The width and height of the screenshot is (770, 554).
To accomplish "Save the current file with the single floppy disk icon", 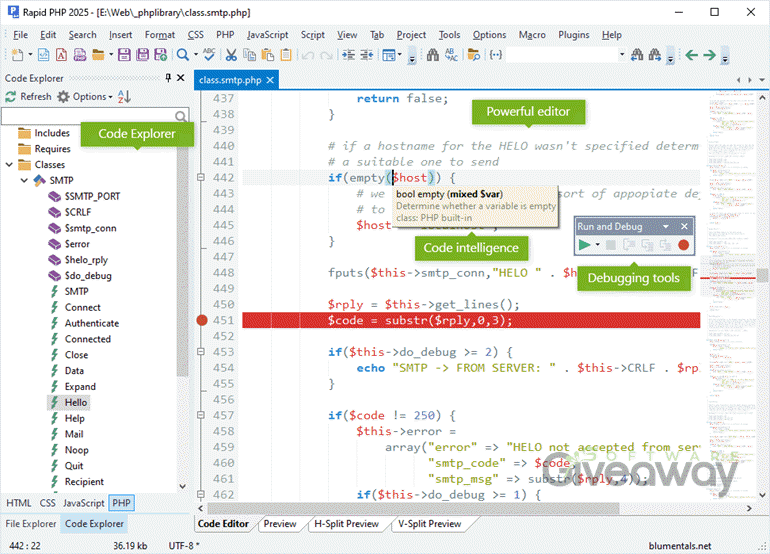I will point(124,55).
